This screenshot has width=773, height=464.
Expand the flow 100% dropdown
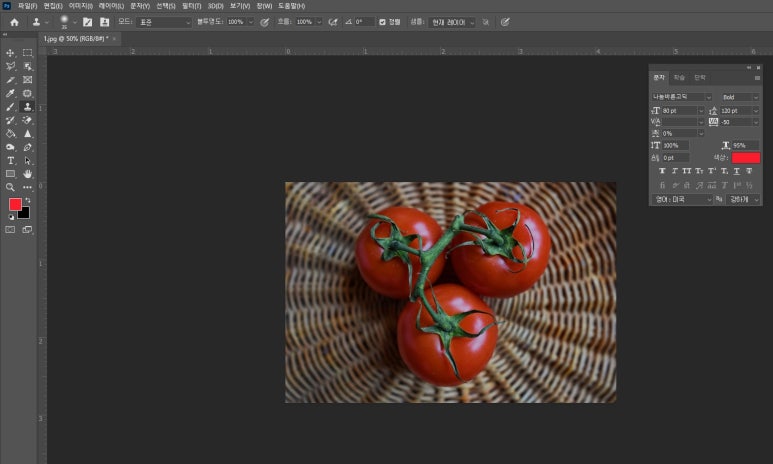point(319,22)
